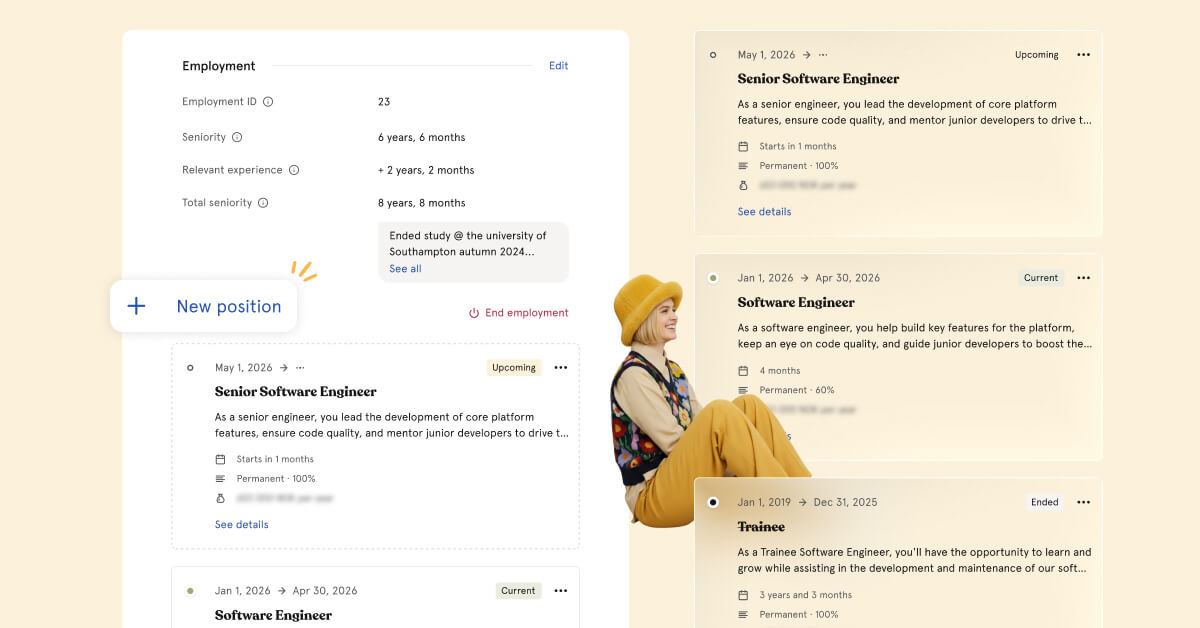Click the Upcoming badge on left Senior Software Engineer card

point(514,368)
